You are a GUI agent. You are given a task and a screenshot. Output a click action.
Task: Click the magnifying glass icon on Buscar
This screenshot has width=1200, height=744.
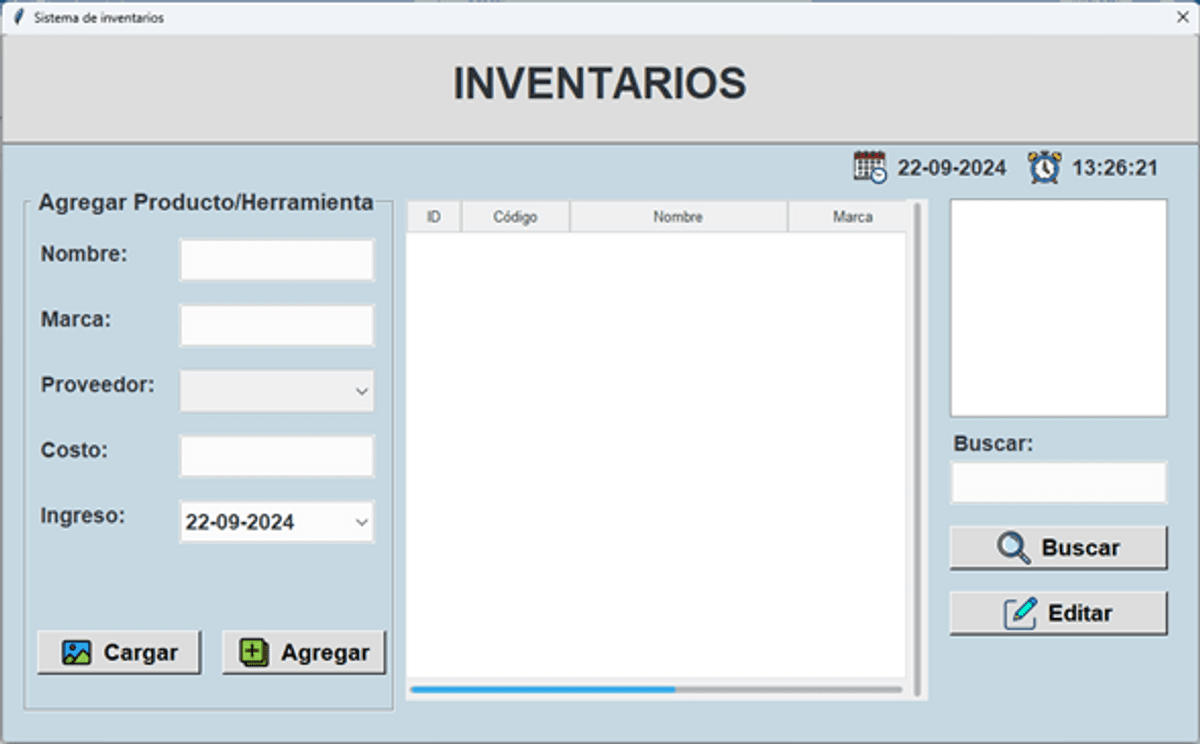tap(1013, 548)
